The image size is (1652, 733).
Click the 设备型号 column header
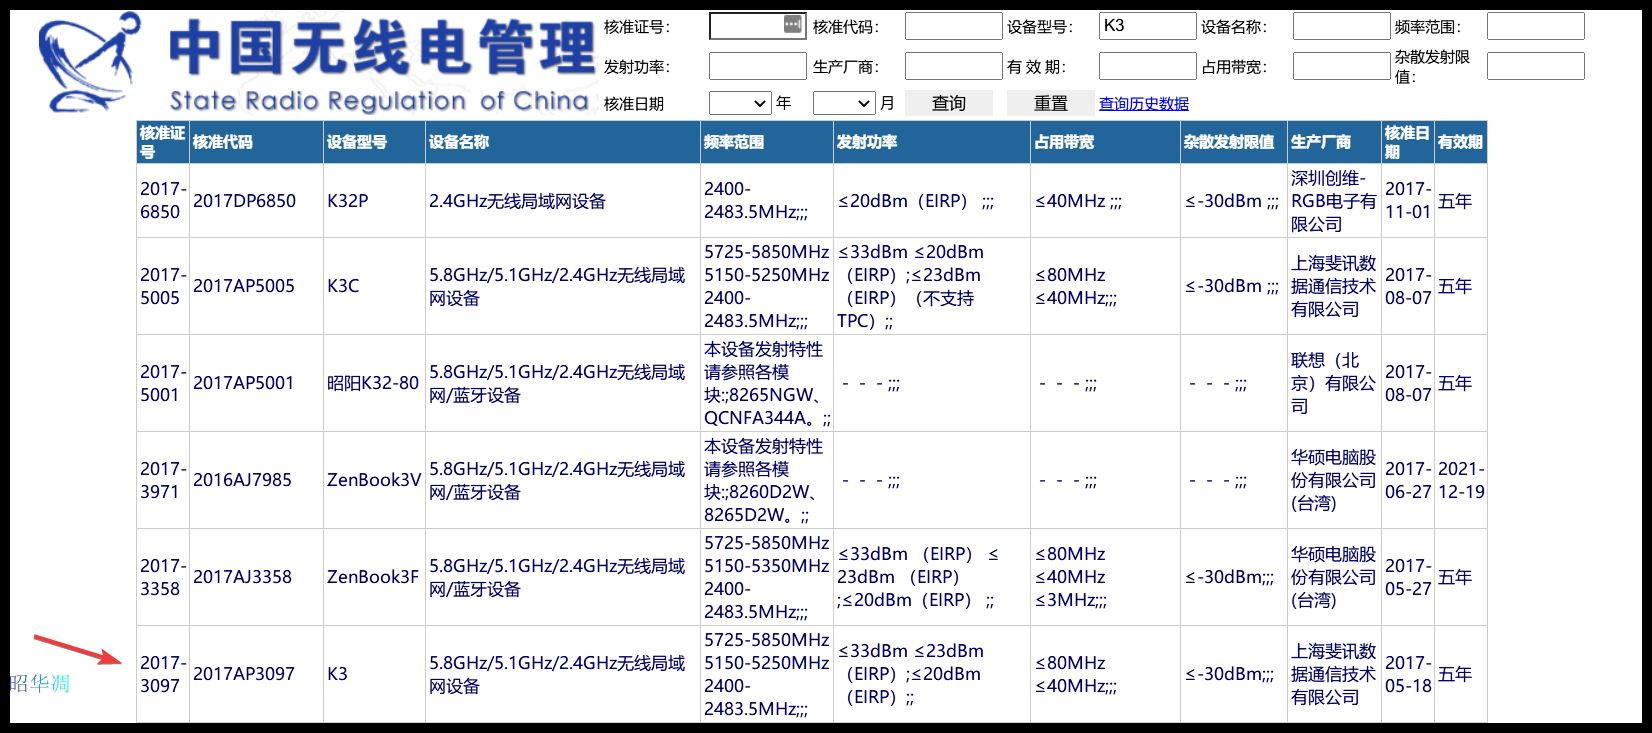[374, 142]
